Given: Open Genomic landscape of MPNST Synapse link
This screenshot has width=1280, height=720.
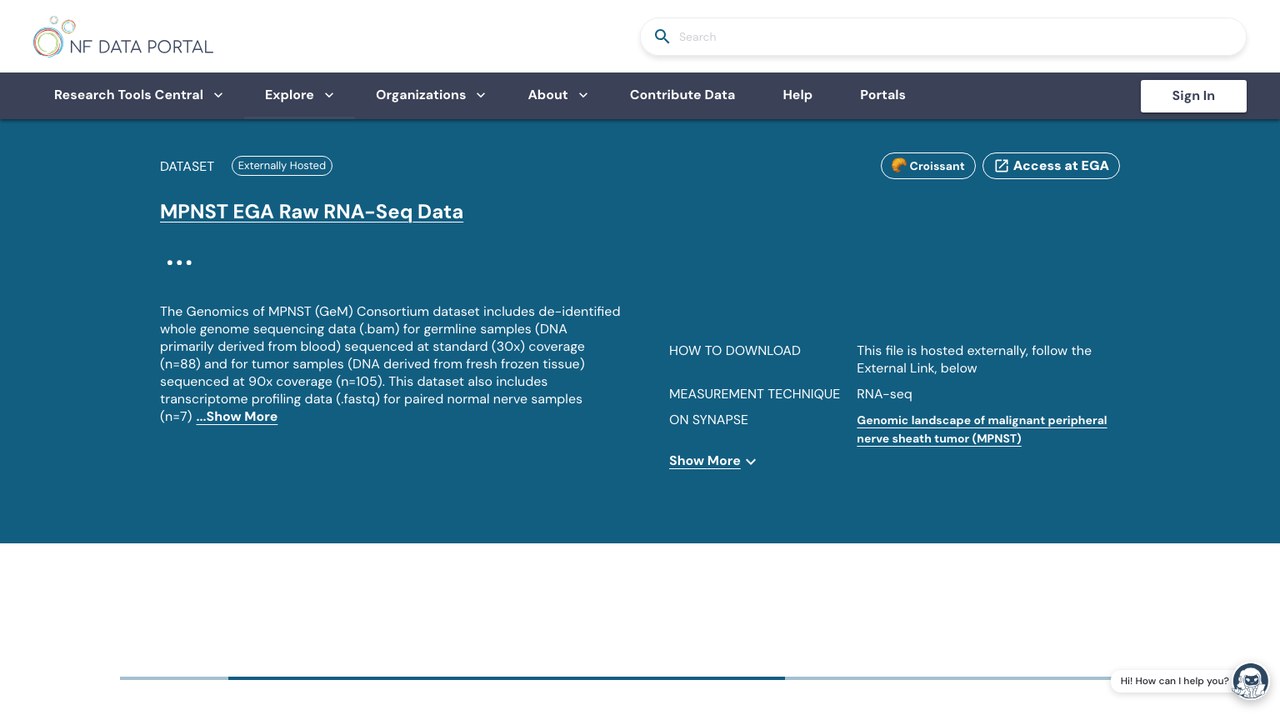Looking at the screenshot, I should coord(982,429).
